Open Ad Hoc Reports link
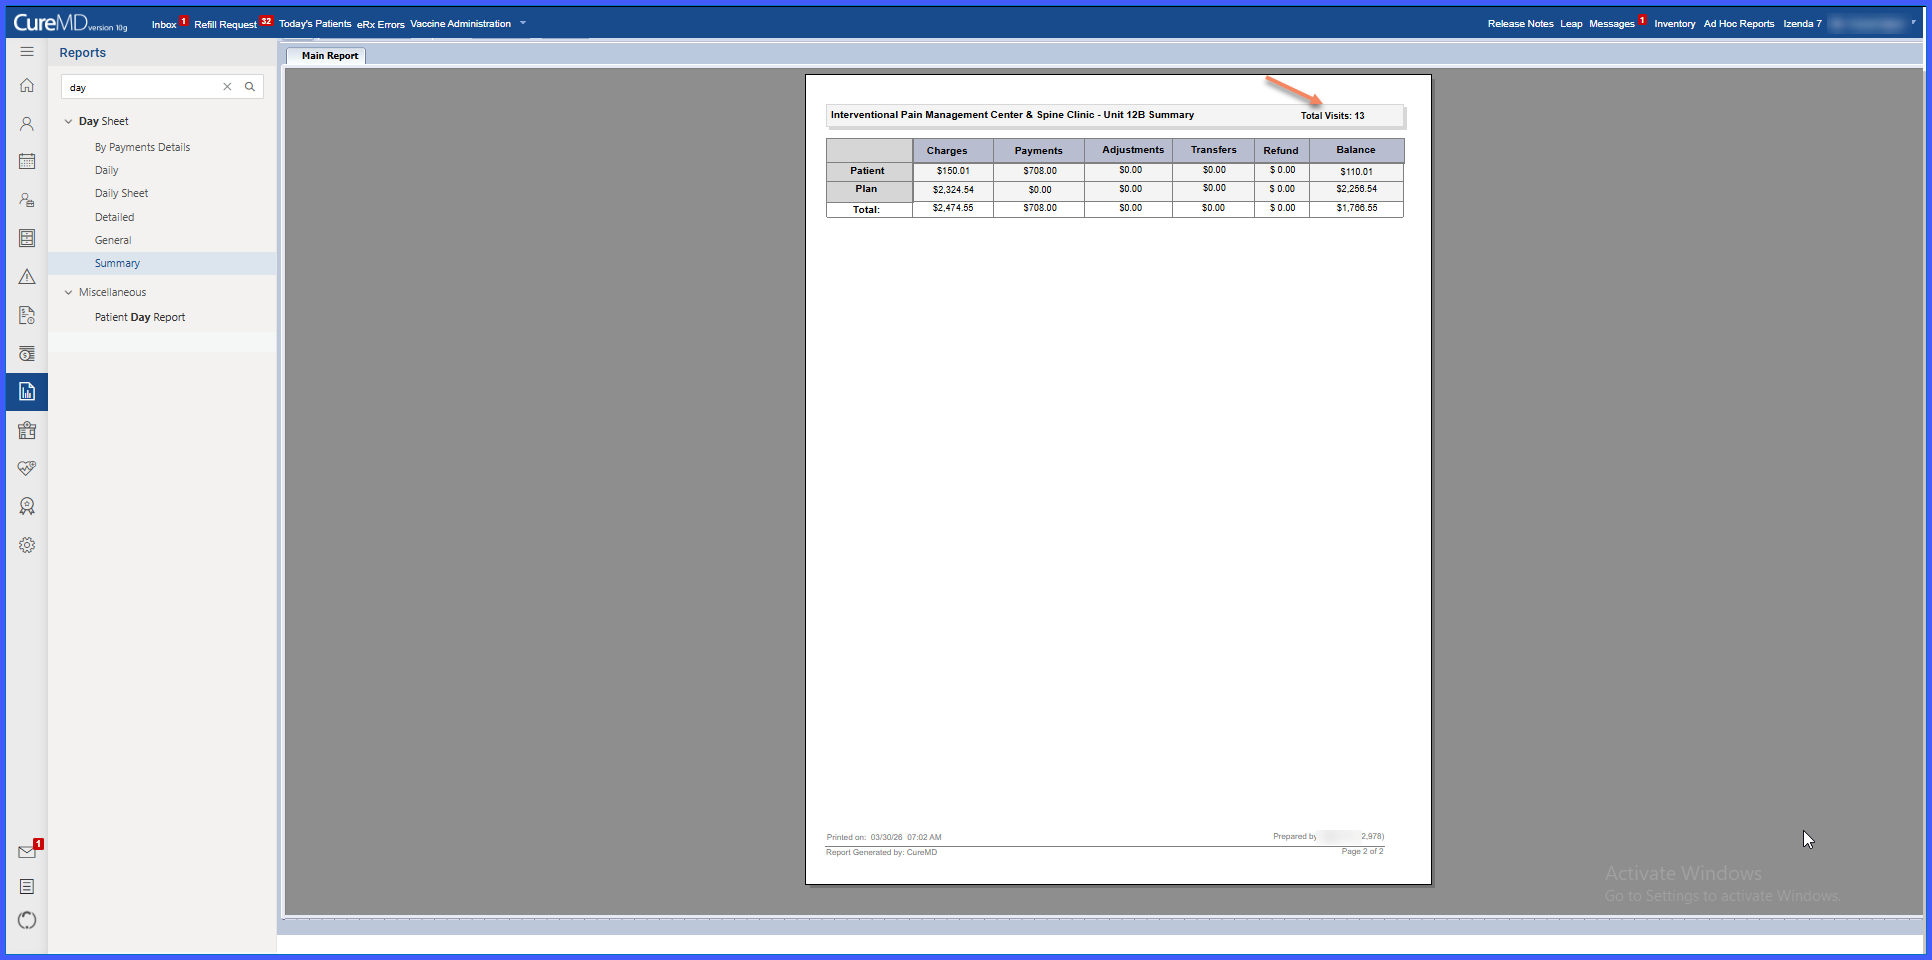 tap(1738, 24)
